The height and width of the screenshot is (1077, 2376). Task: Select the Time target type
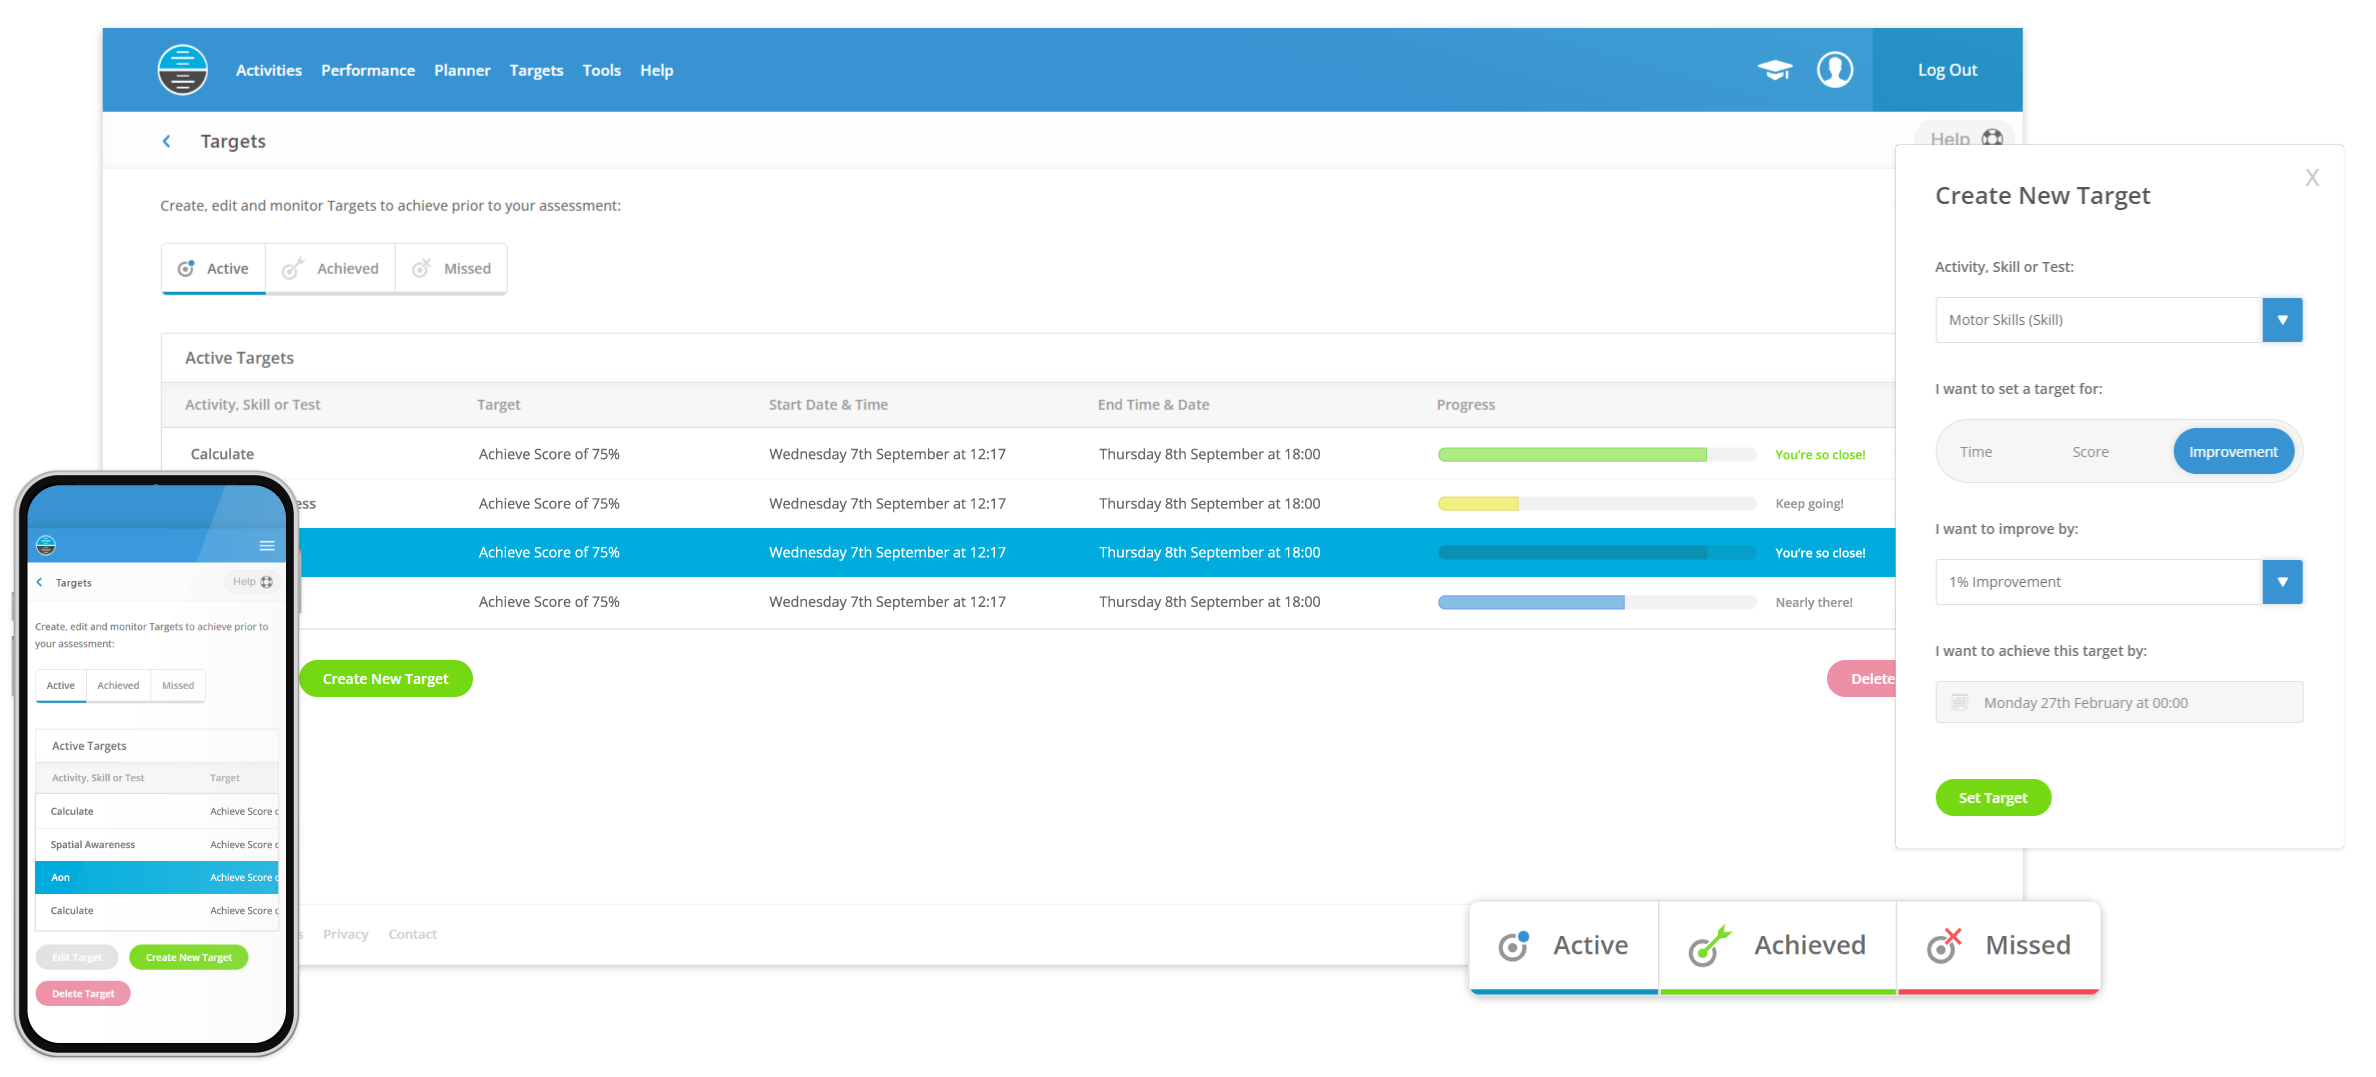pos(1975,452)
